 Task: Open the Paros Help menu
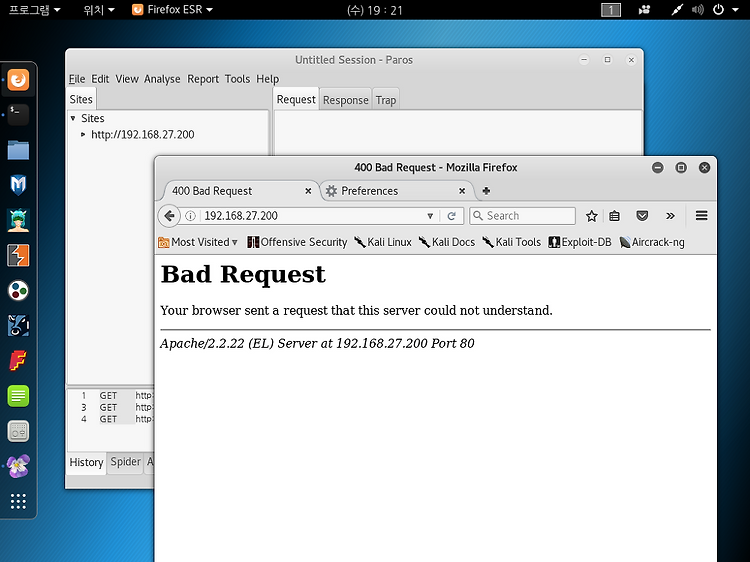pyautogui.click(x=267, y=79)
